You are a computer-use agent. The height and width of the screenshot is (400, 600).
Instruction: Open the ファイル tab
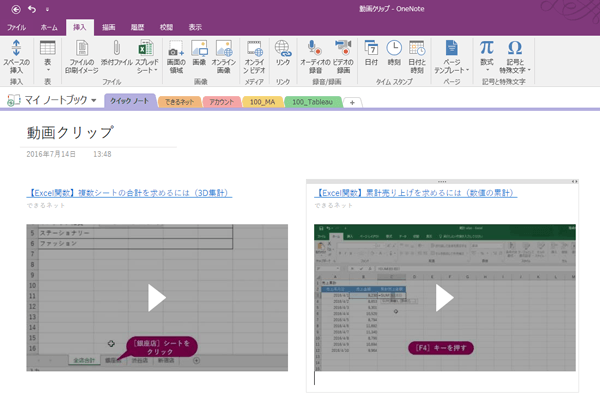16,27
